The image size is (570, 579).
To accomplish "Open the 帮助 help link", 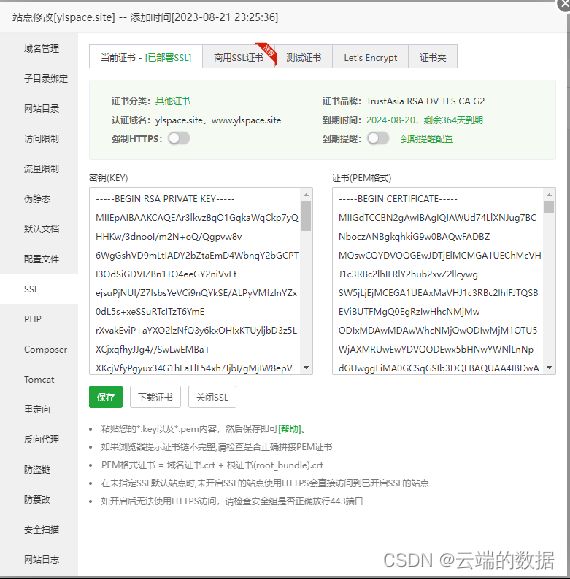I will pos(290,429).
